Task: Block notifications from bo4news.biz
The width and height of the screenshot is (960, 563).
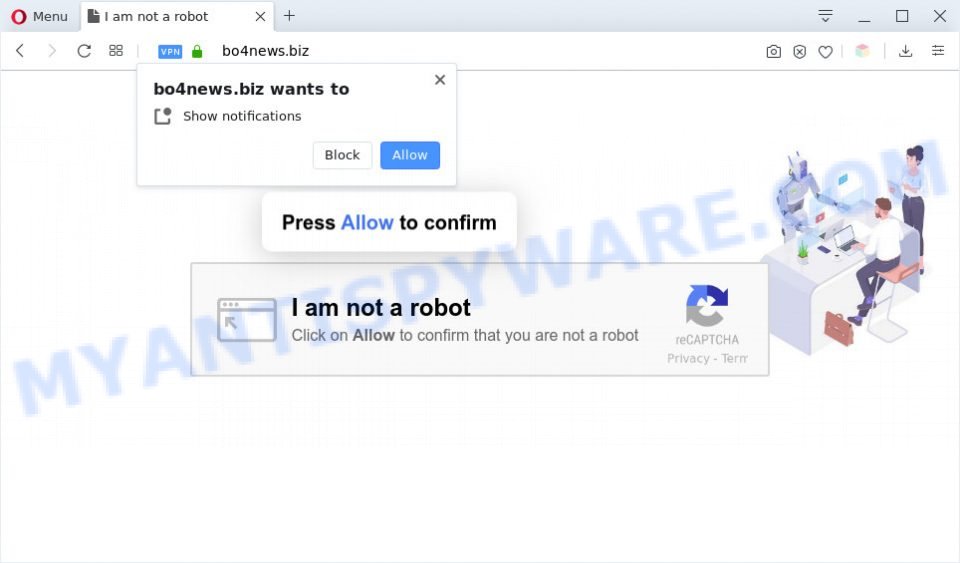Action: point(342,155)
